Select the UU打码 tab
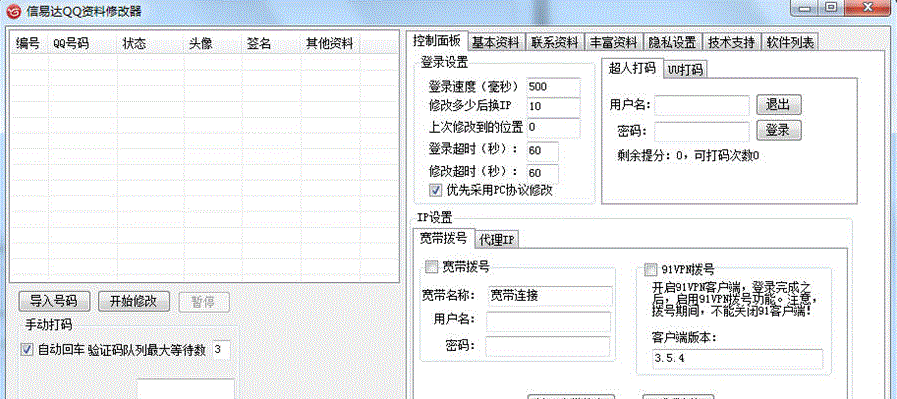Viewport: 897px width, 399px height. pyautogui.click(x=685, y=69)
